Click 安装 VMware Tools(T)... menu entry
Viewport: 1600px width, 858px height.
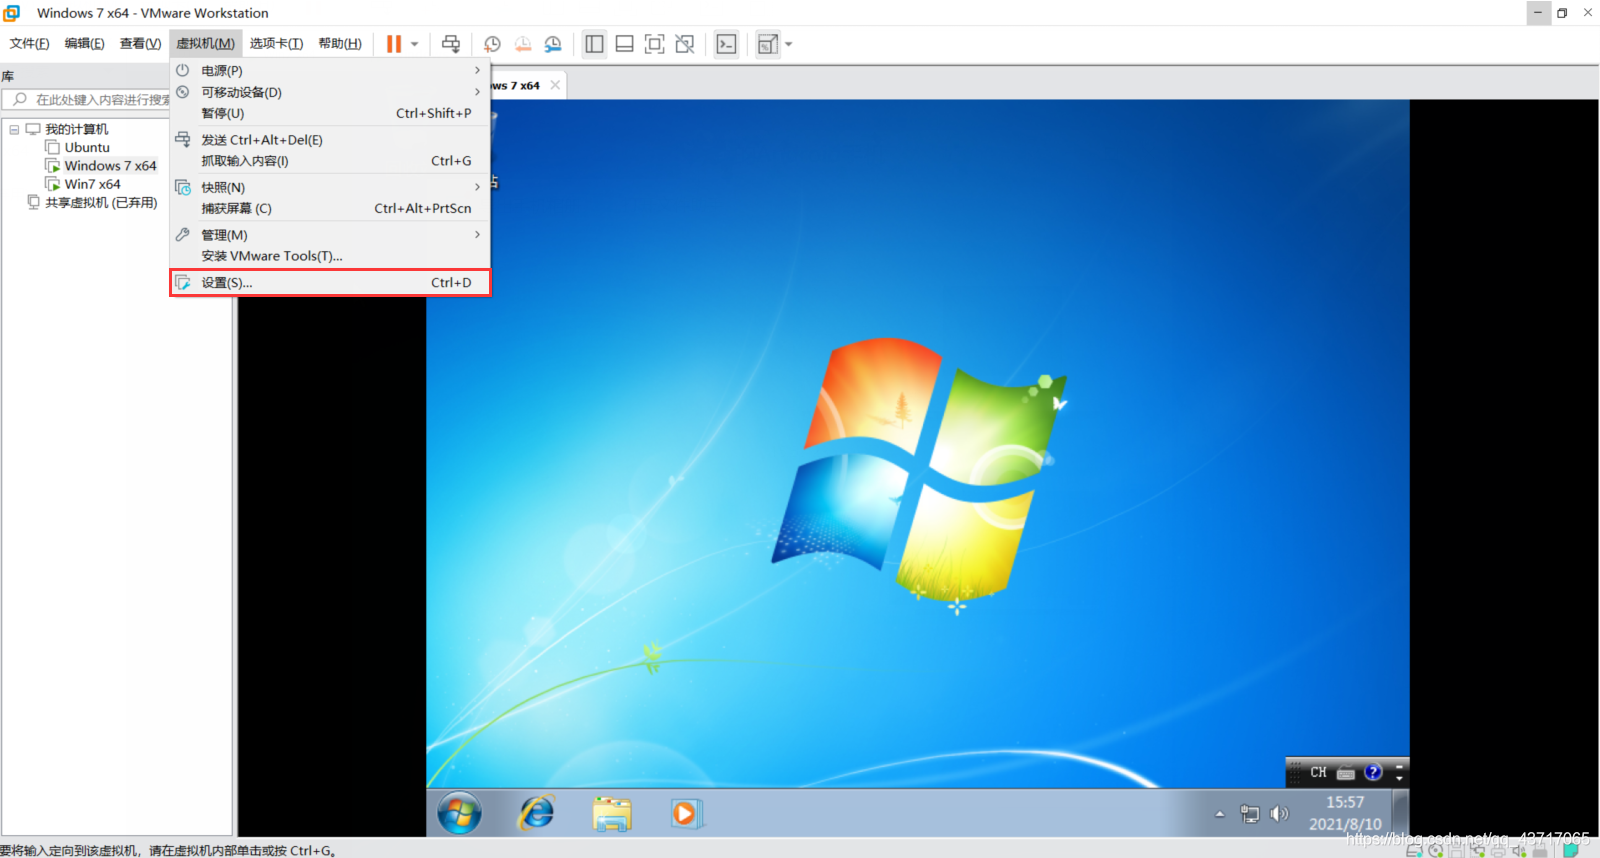tap(330, 256)
